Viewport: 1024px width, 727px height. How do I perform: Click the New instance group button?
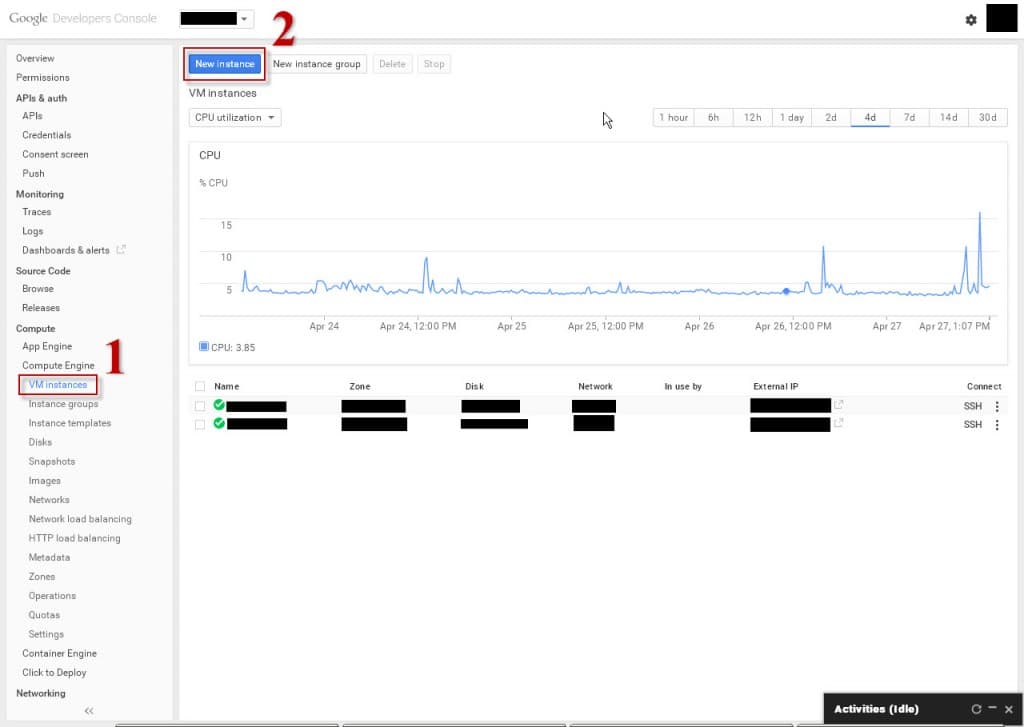(x=316, y=64)
